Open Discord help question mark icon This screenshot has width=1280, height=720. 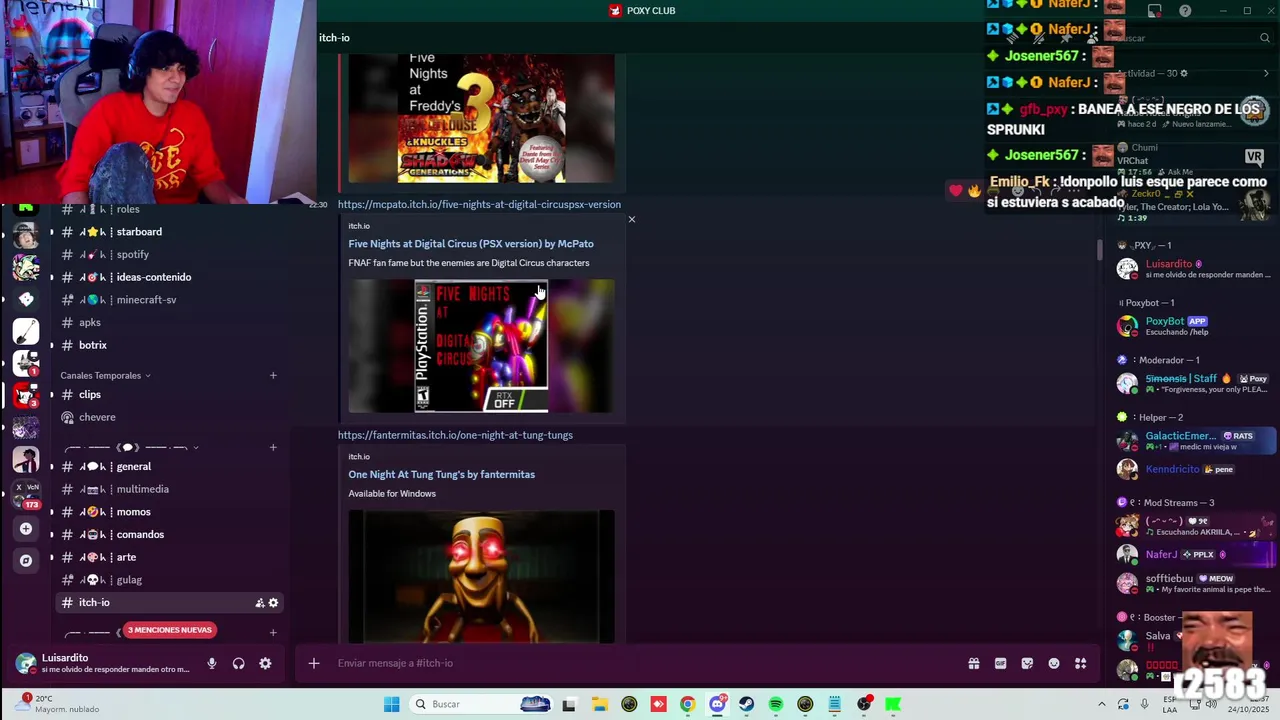click(x=1185, y=11)
